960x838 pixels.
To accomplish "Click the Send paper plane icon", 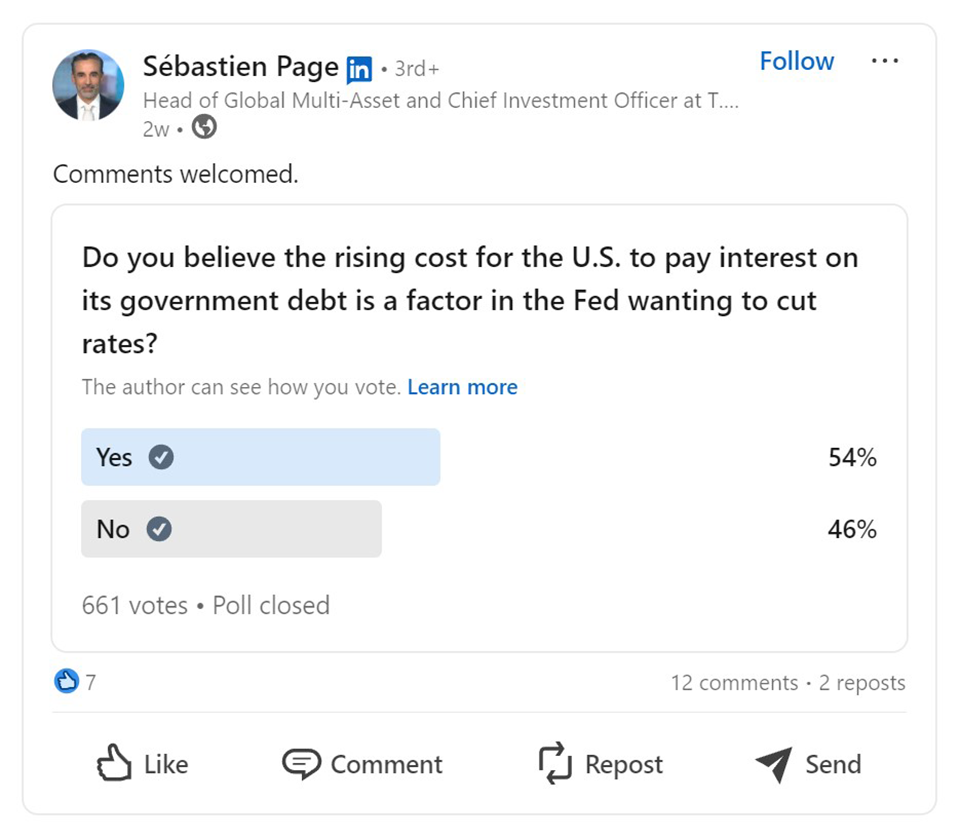I will [774, 764].
